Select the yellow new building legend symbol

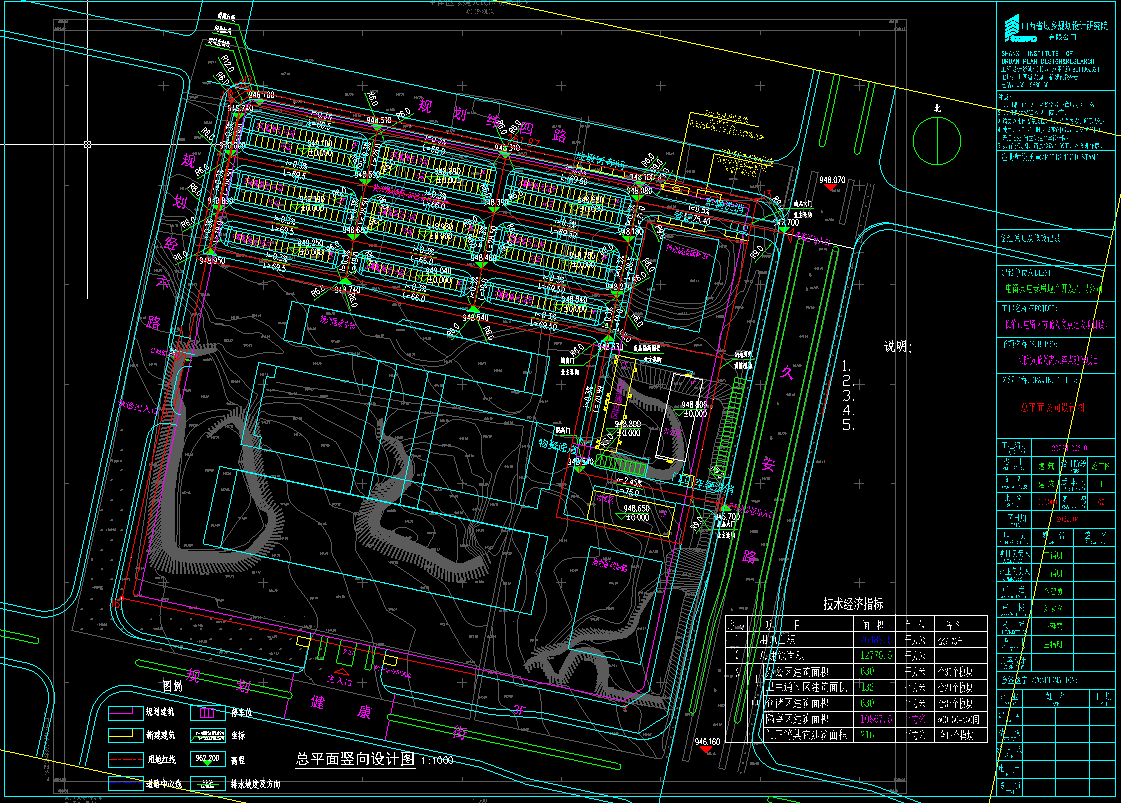127,736
